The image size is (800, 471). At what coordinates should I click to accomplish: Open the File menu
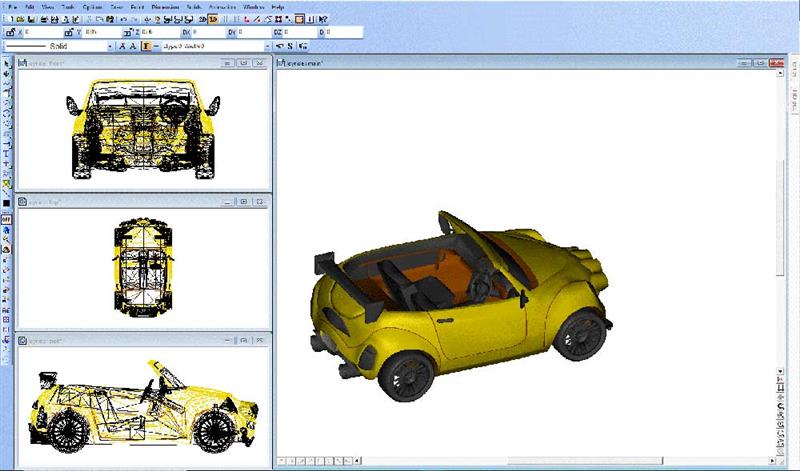tap(12, 7)
